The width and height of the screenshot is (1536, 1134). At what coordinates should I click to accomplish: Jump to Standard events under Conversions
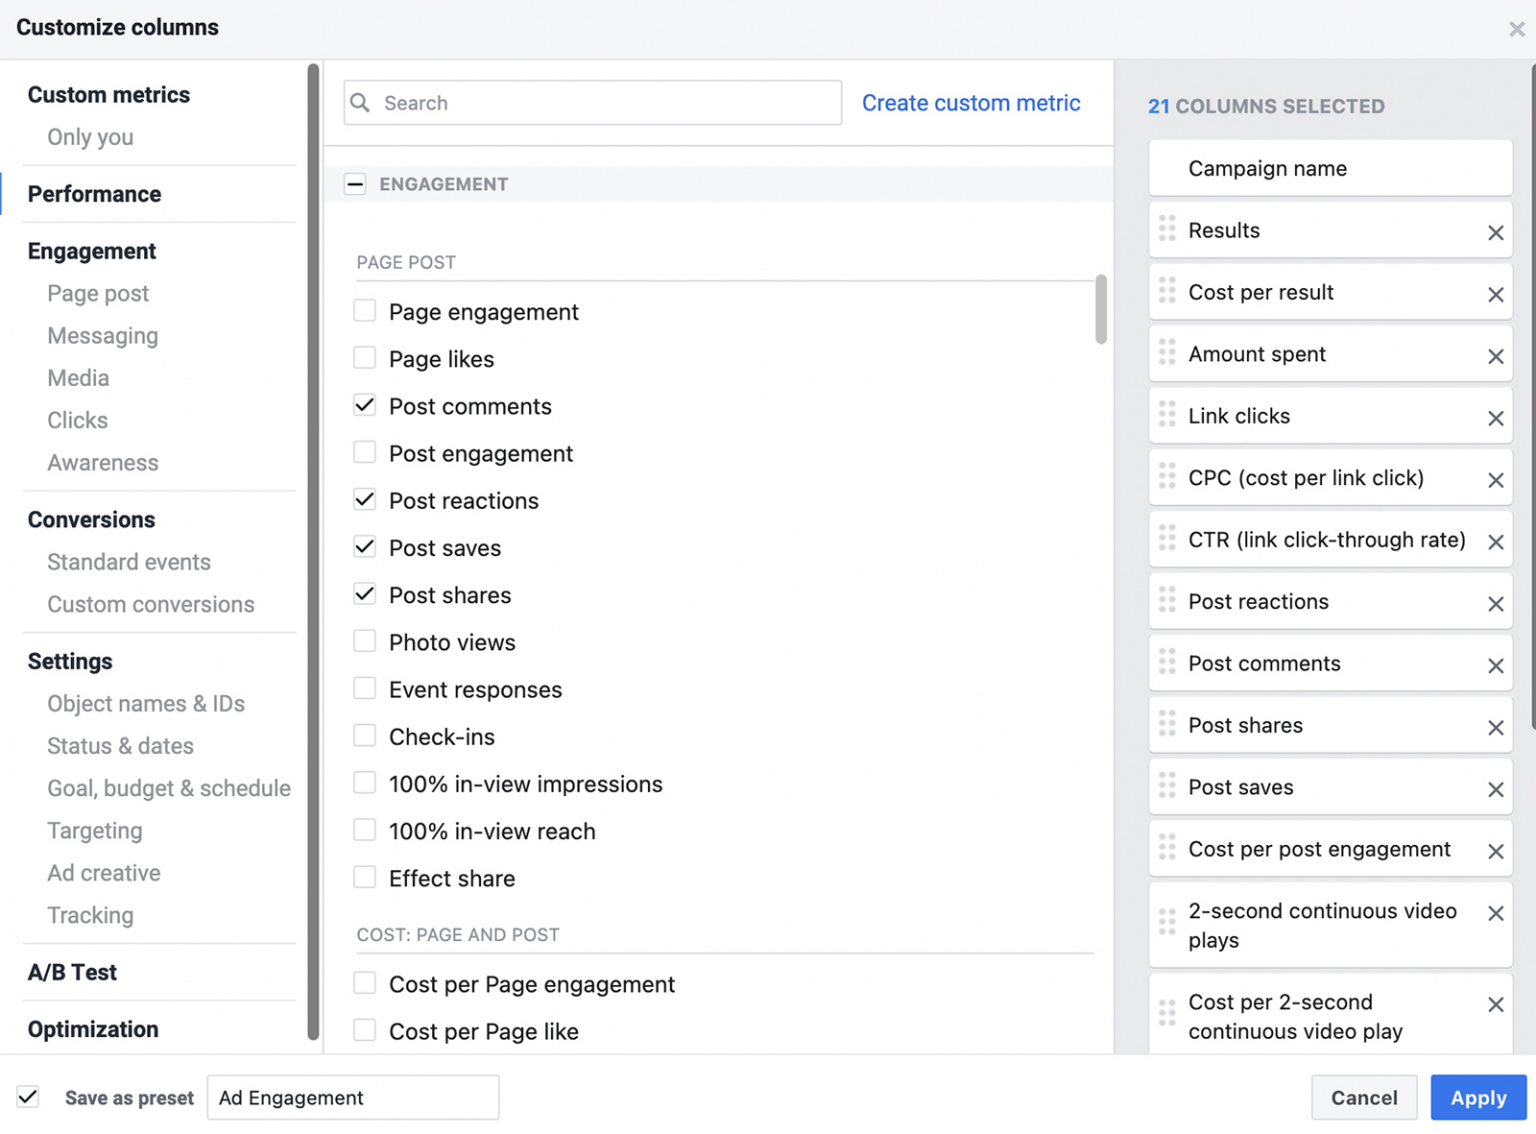(x=129, y=562)
